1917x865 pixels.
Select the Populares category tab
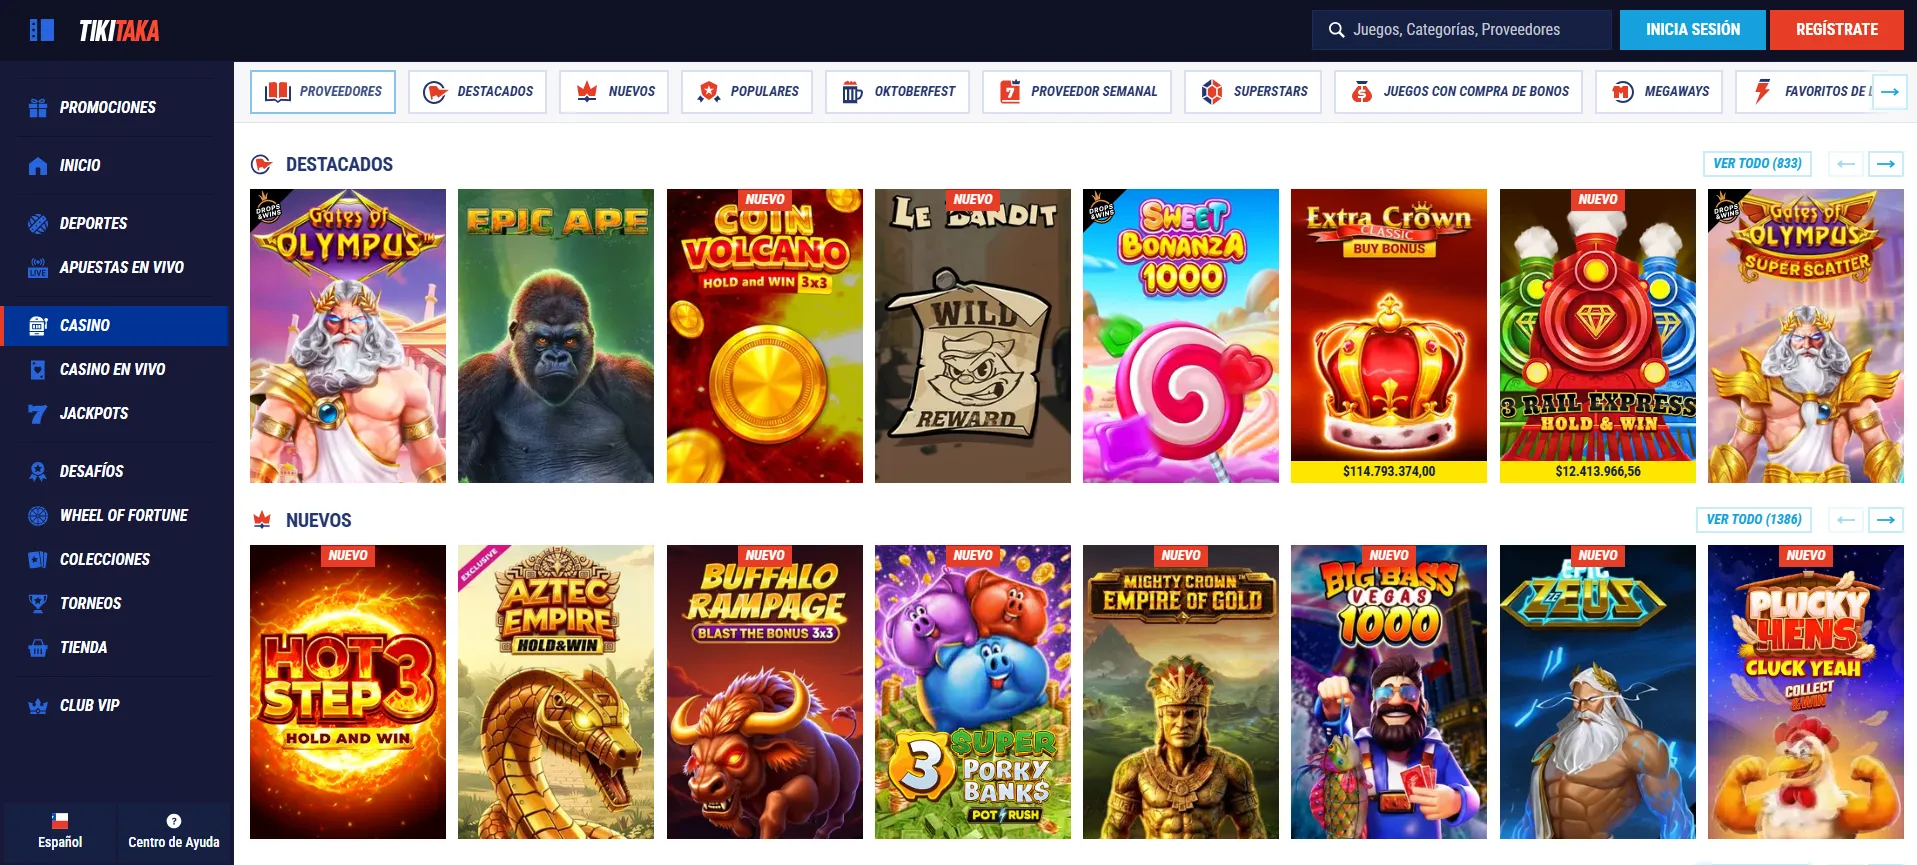pyautogui.click(x=747, y=92)
